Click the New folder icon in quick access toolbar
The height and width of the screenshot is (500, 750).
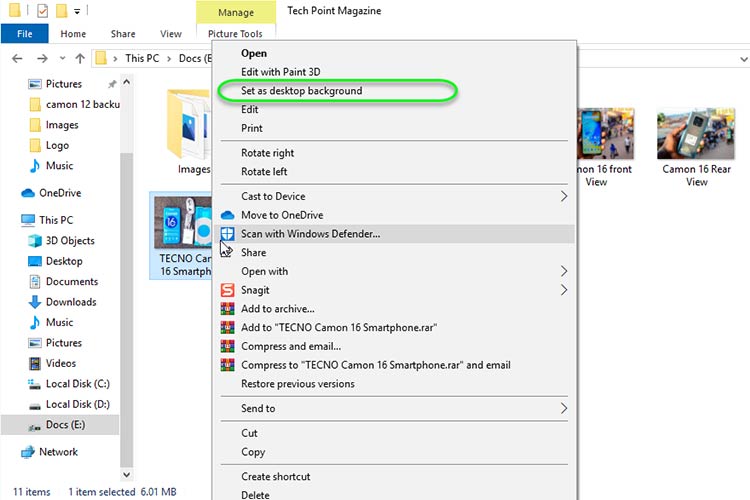coord(62,10)
